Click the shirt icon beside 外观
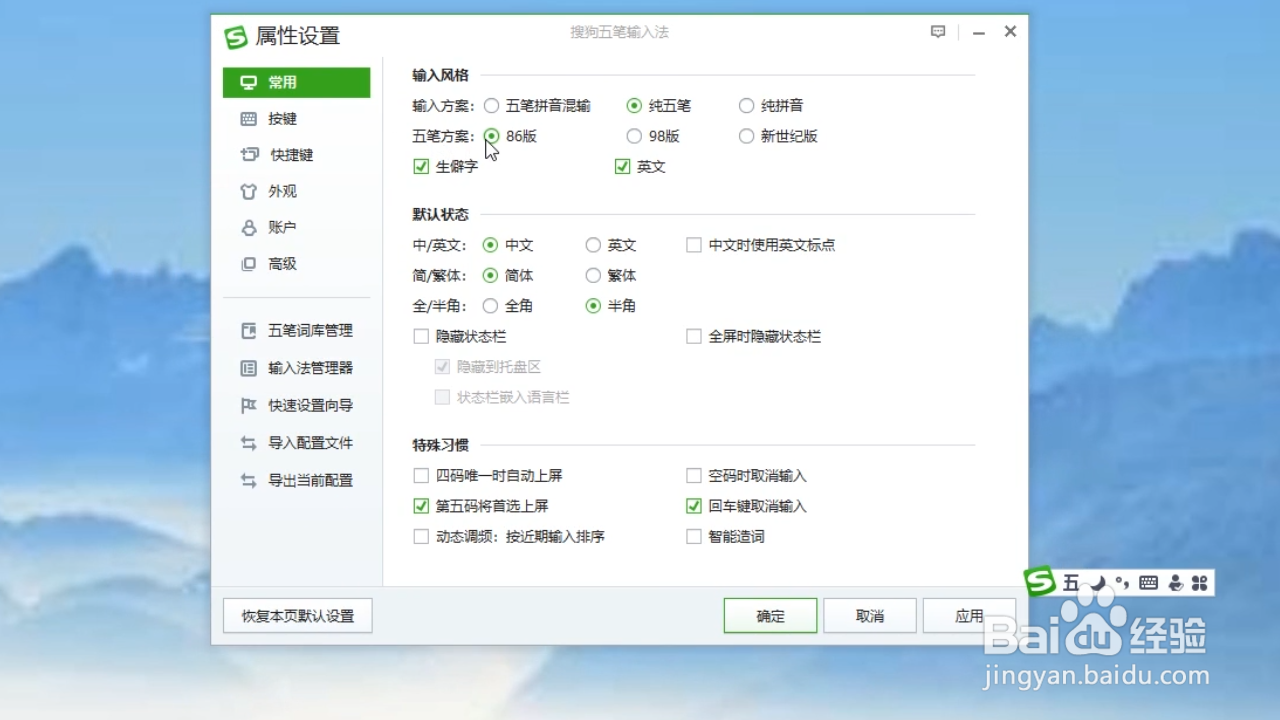Screen dimensions: 1280x720 pos(249,191)
